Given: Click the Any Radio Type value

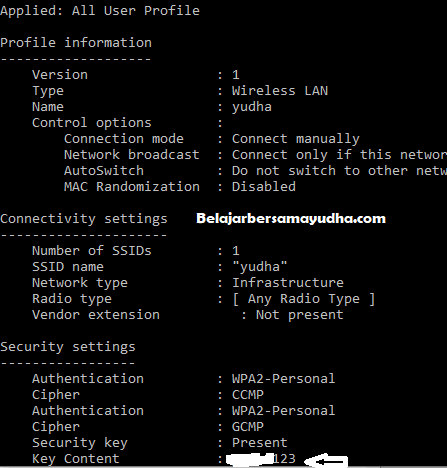Looking at the screenshot, I should (304, 299).
